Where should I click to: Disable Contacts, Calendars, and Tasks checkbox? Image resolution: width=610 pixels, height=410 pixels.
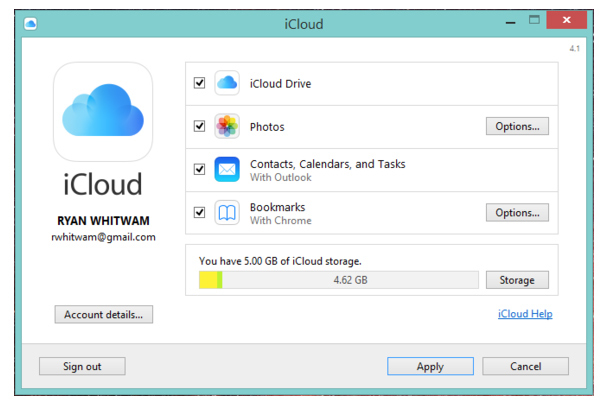click(x=199, y=170)
